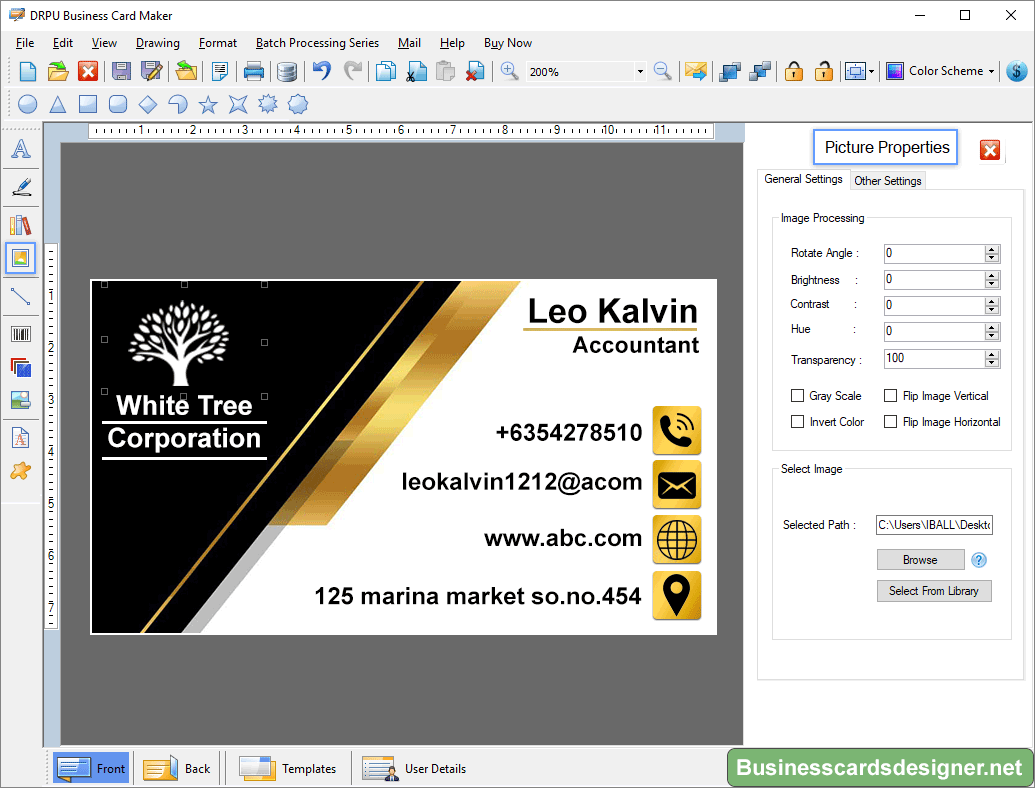1035x788 pixels.
Task: Decrease Hue with down arrow
Action: click(x=991, y=335)
